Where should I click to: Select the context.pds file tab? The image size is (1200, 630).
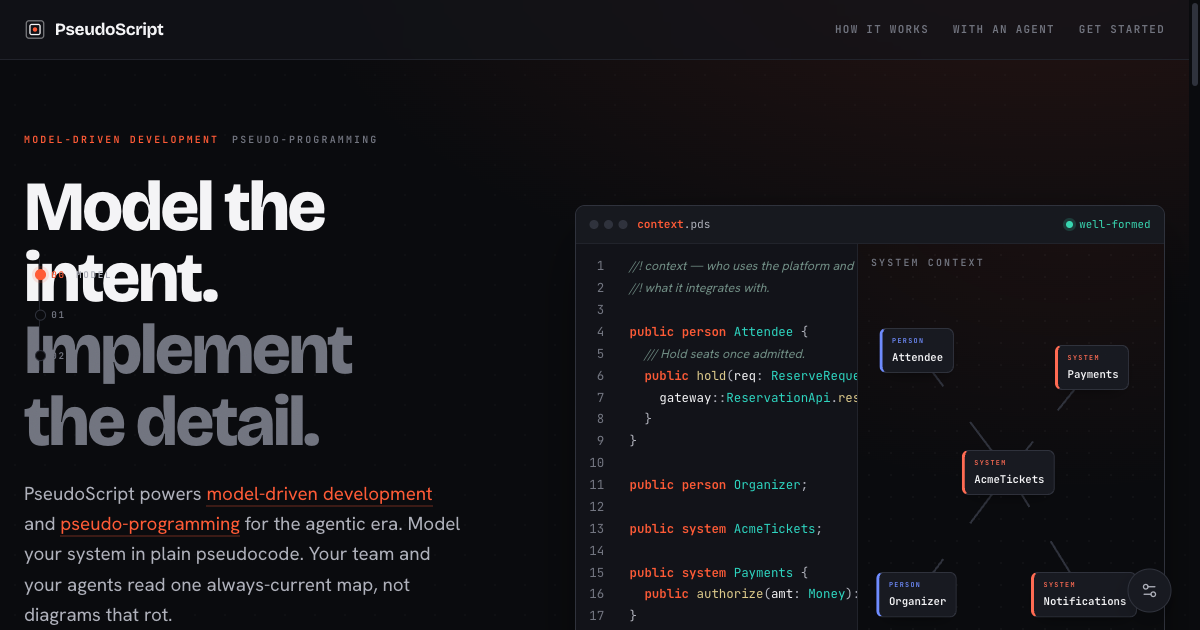pyautogui.click(x=674, y=225)
